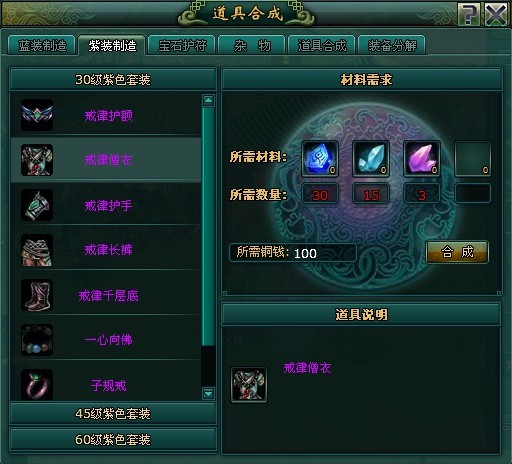512x464 pixels.
Task: Switch to the 宝石护符 tab
Action: coord(182,45)
